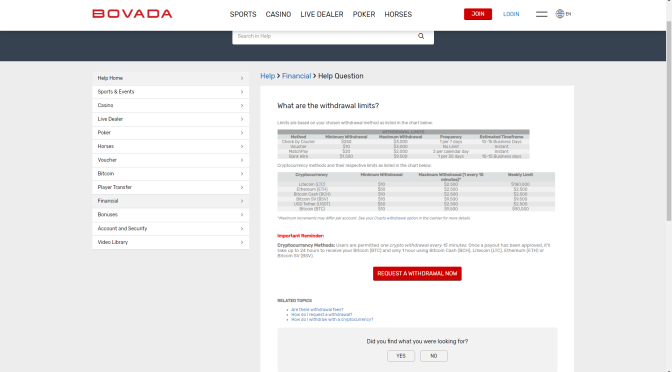This screenshot has width=672, height=372.
Task: Open Financial help category
Action: point(171,201)
